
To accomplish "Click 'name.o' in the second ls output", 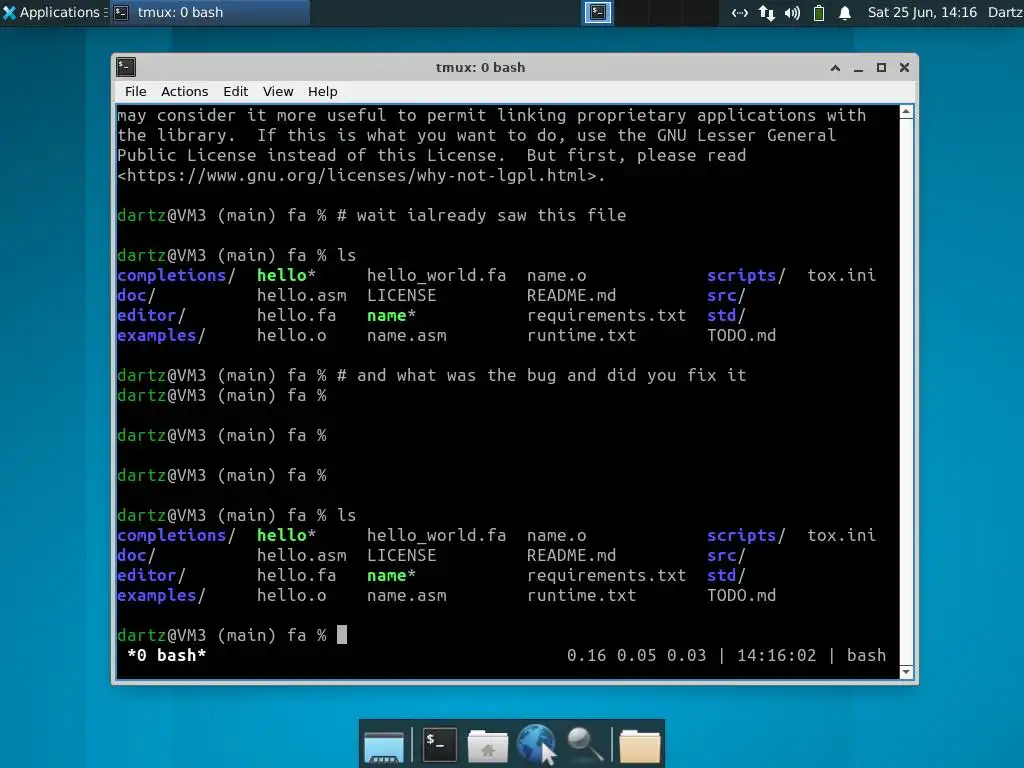I will (556, 536).
